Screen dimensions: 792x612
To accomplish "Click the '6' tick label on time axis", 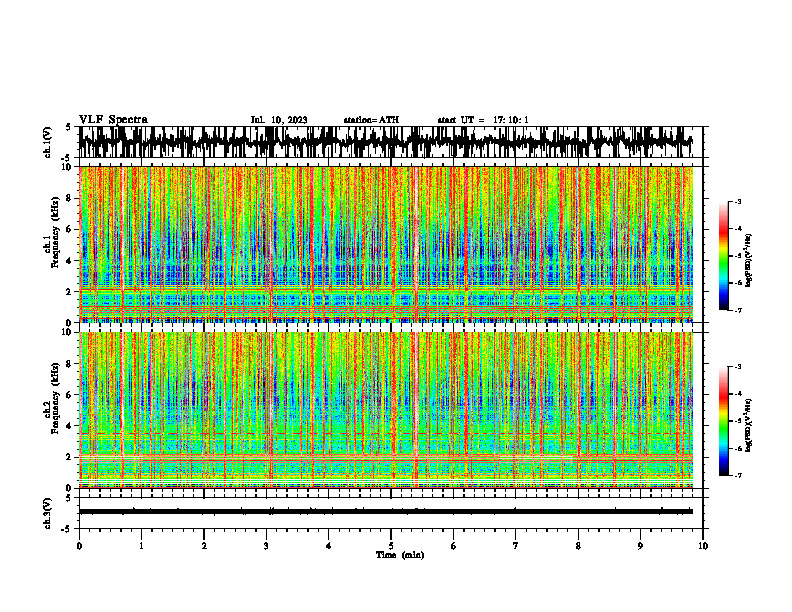I will click(454, 546).
